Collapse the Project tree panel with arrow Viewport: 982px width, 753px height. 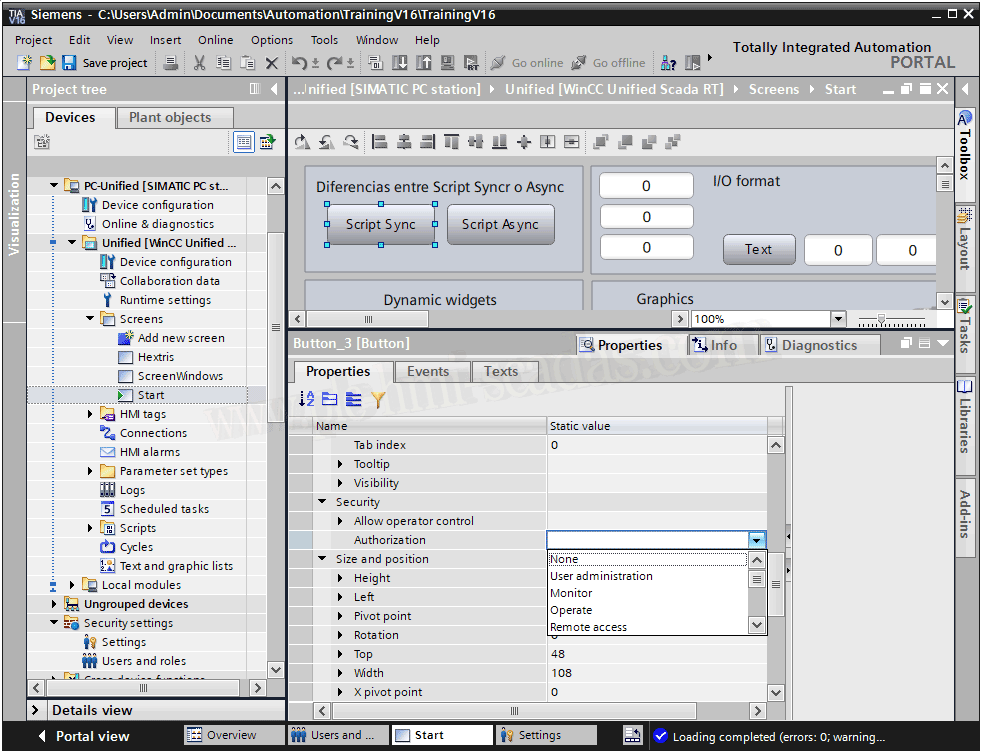(274, 89)
